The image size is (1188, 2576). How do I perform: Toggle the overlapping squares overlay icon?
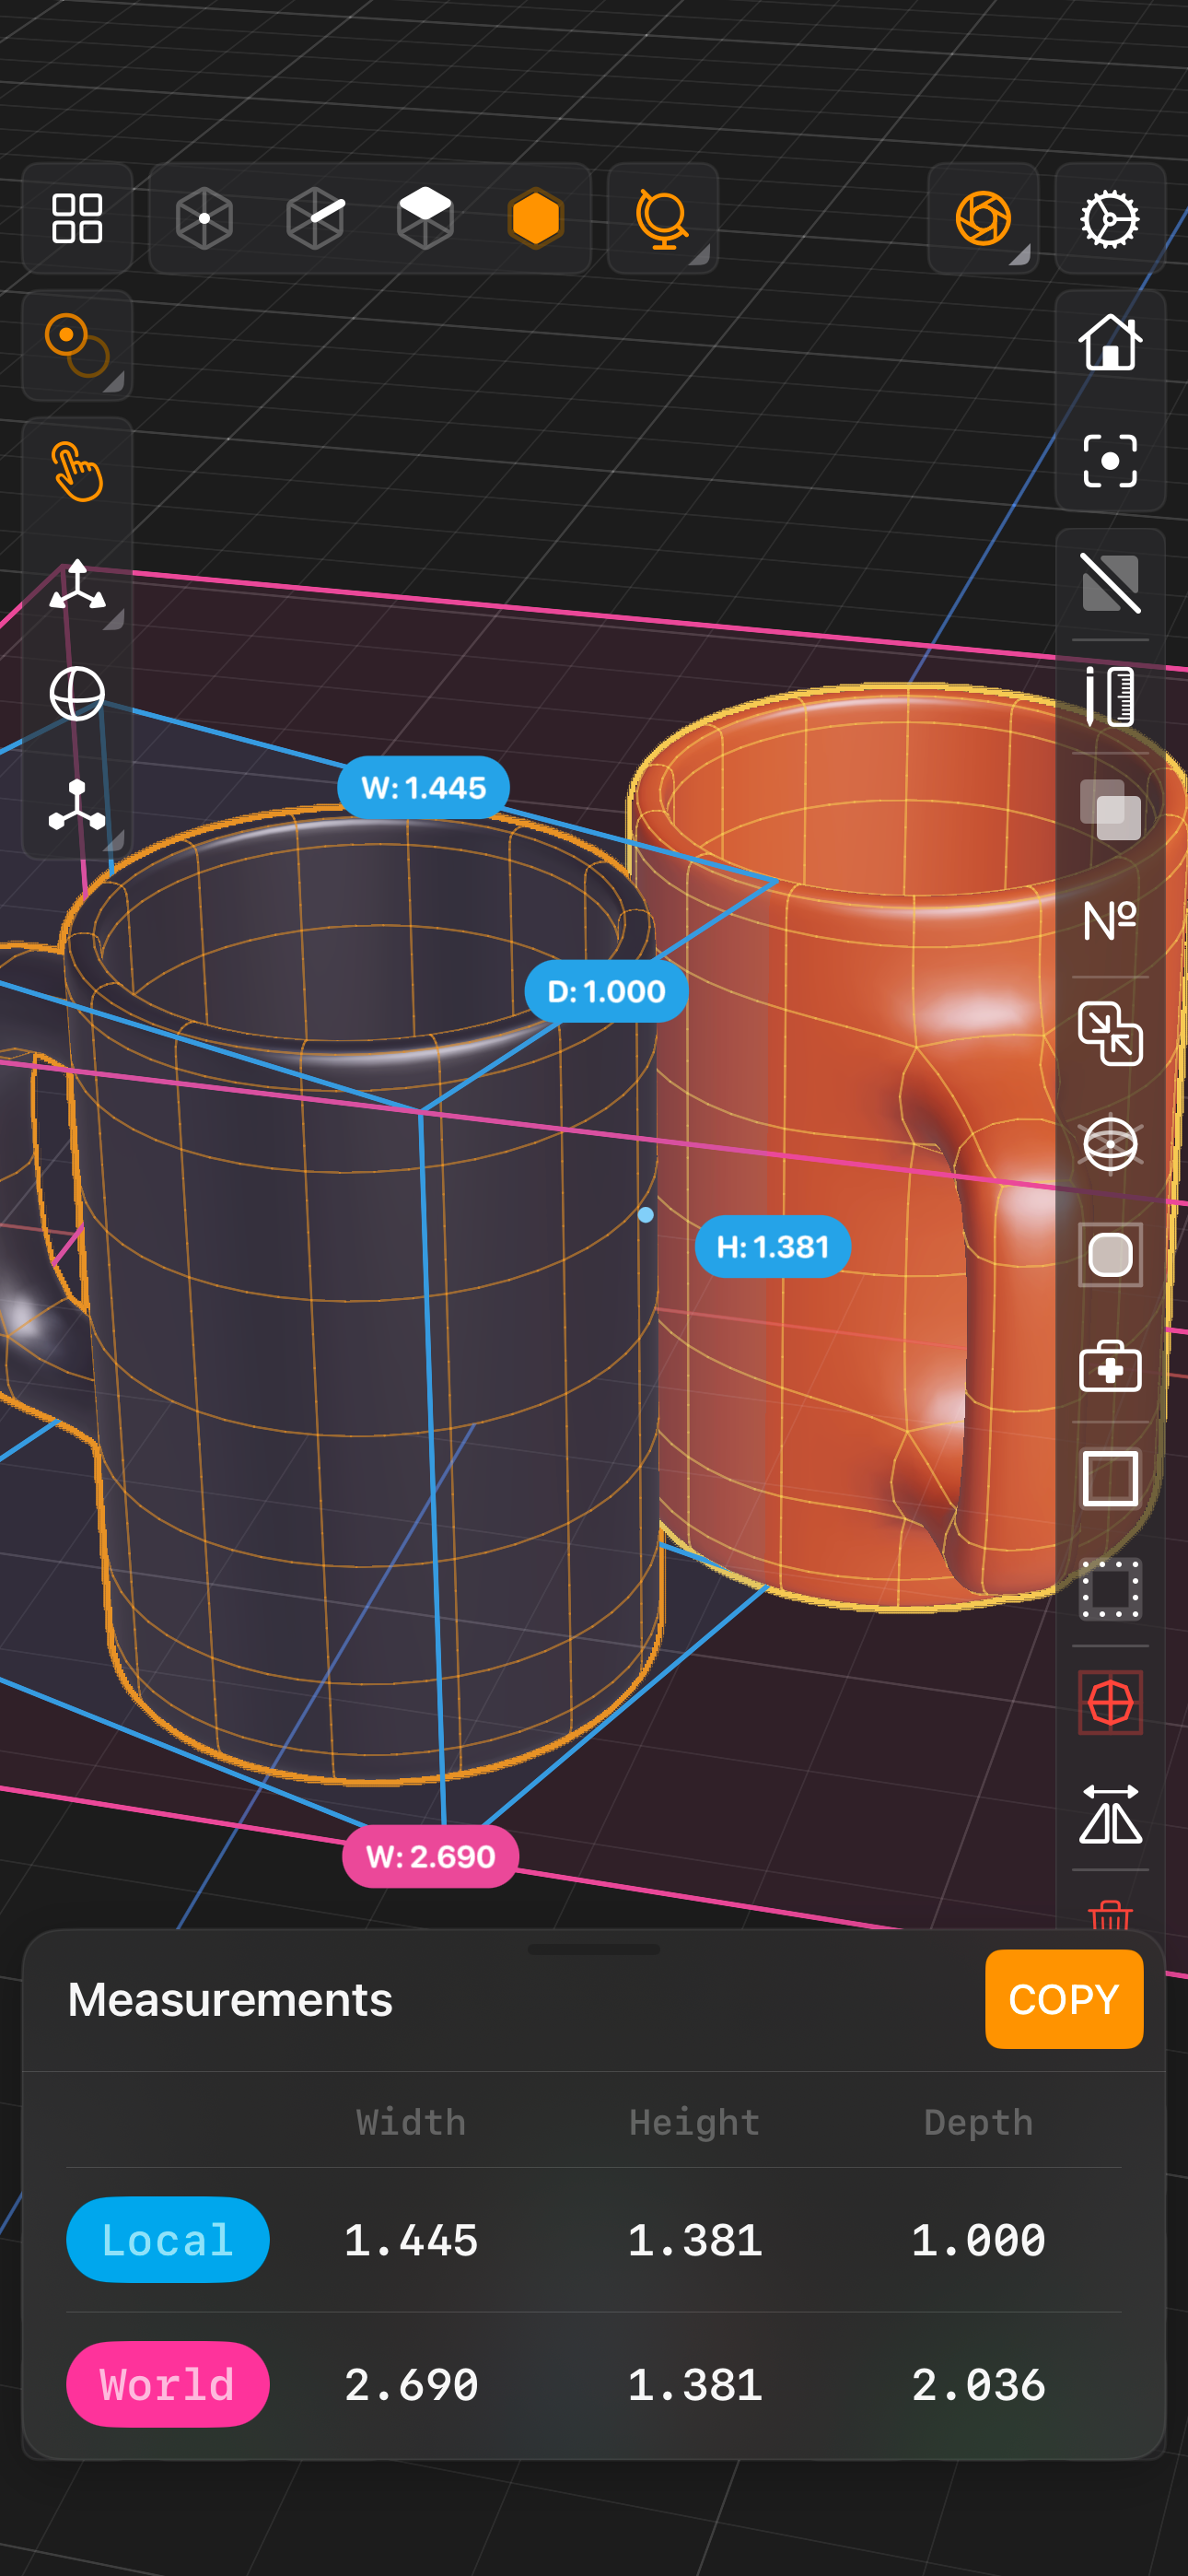[x=1110, y=809]
